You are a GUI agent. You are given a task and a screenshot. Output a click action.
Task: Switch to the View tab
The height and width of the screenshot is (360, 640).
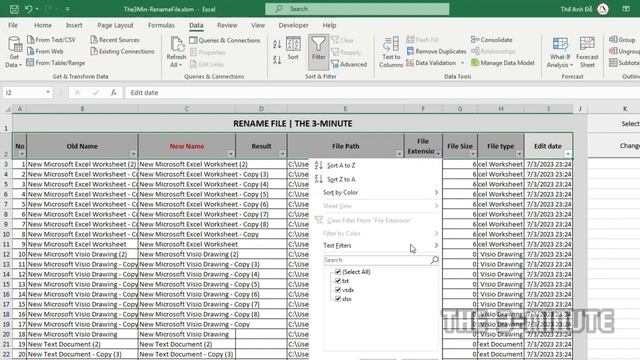coord(258,25)
